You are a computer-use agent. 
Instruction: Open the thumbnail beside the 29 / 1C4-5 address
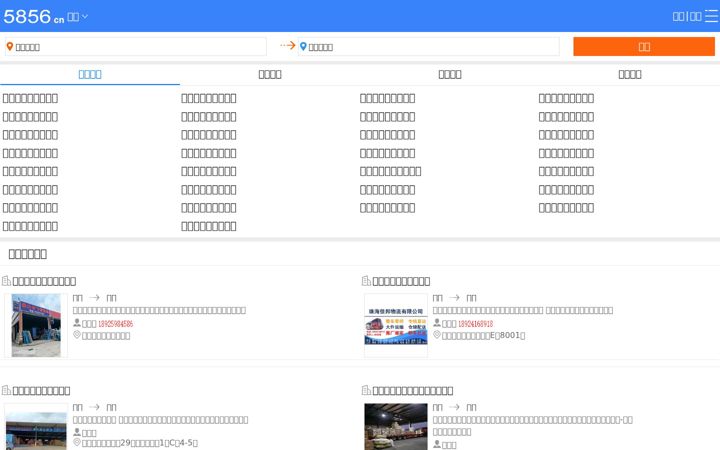pos(36,427)
